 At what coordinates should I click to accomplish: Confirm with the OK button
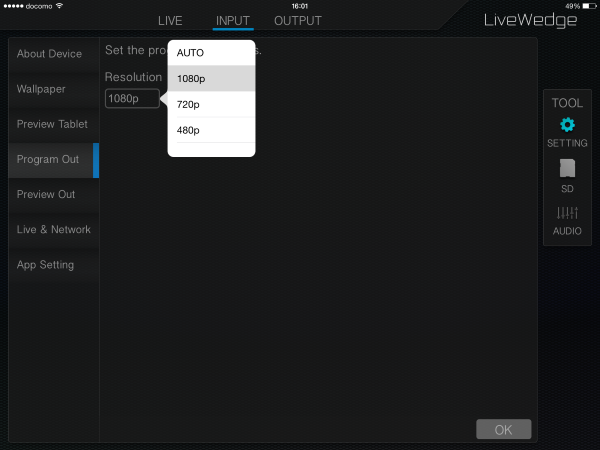[504, 429]
